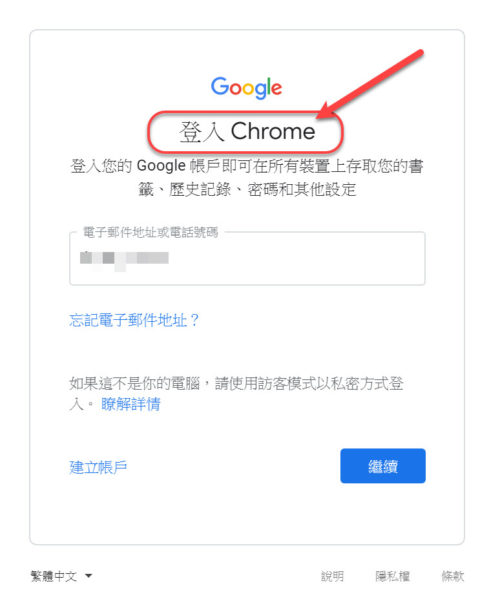Open the 說明 footer link

coord(332,576)
